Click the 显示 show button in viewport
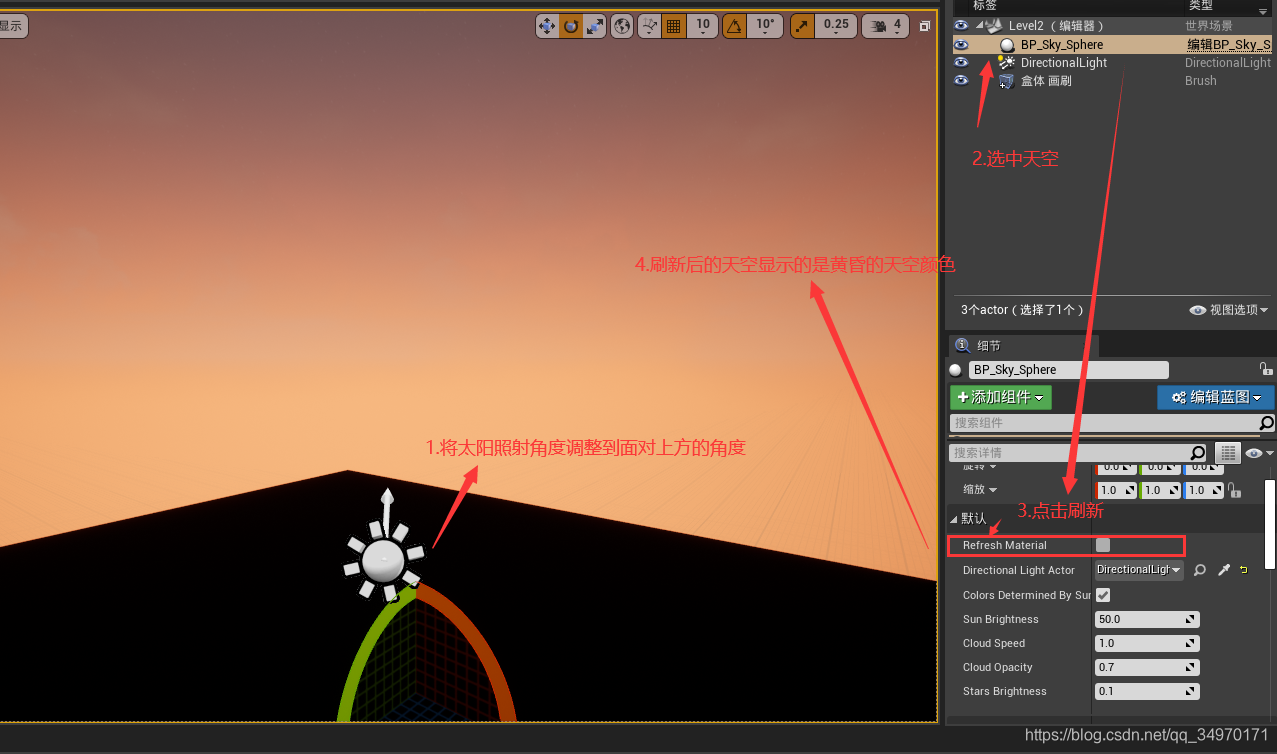 coord(12,26)
